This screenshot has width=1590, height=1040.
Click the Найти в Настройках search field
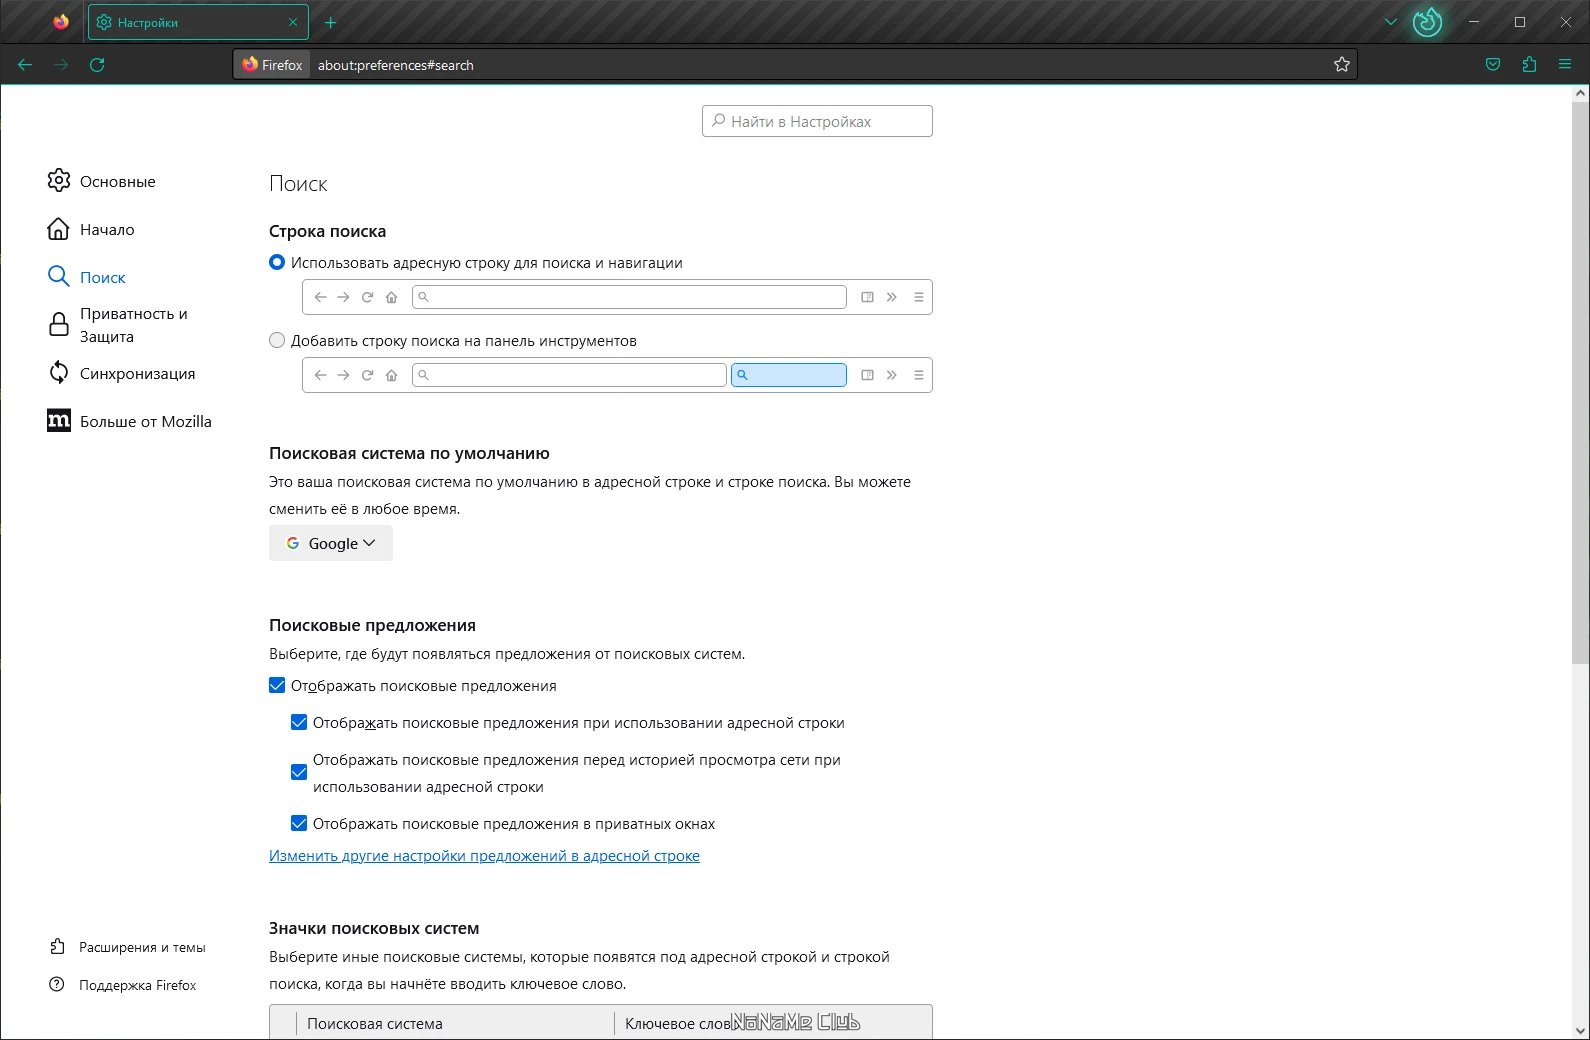(x=817, y=121)
